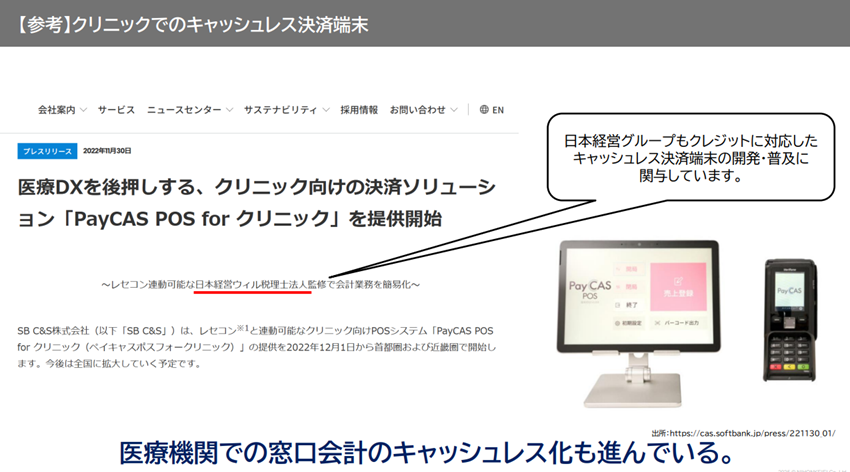This screenshot has height=472, width=850.
Task: Switch language to EN
Action: 498,110
